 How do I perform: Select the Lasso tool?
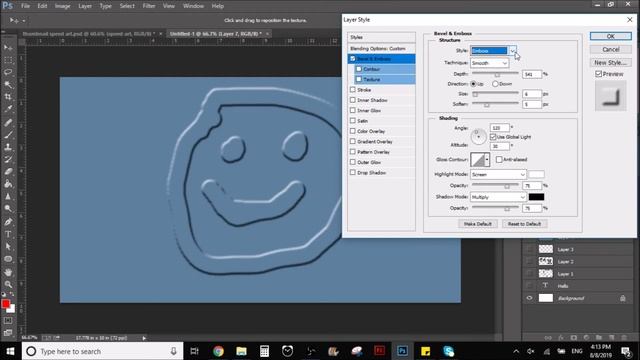click(x=8, y=72)
